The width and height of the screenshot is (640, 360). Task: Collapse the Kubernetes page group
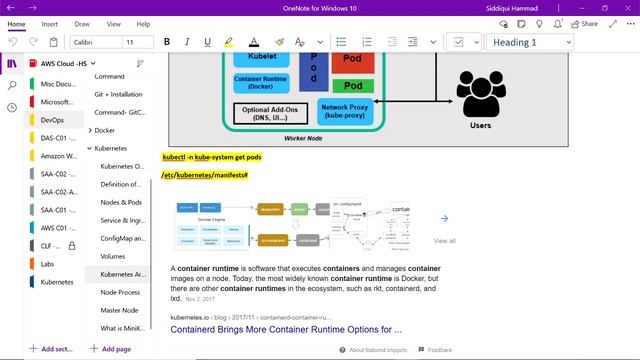coord(90,148)
